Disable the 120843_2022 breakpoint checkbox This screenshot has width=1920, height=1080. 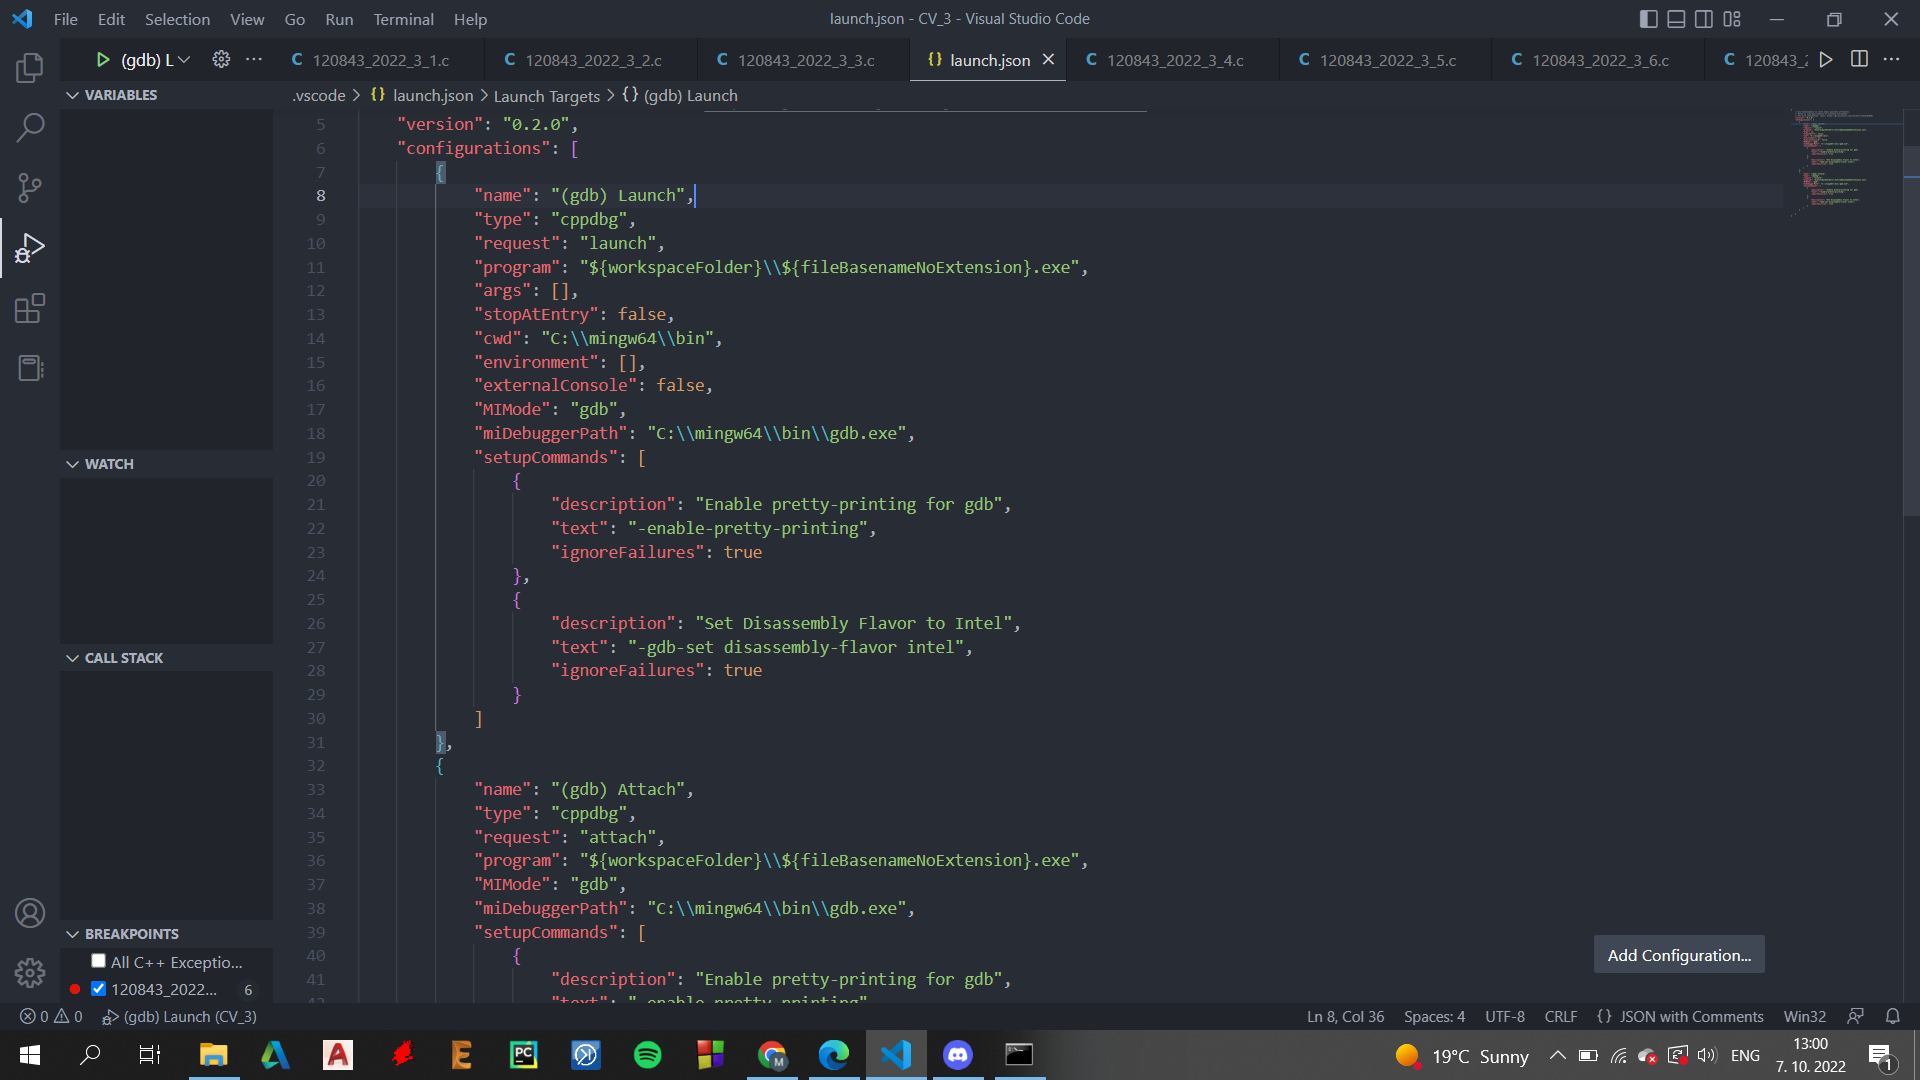coord(98,988)
